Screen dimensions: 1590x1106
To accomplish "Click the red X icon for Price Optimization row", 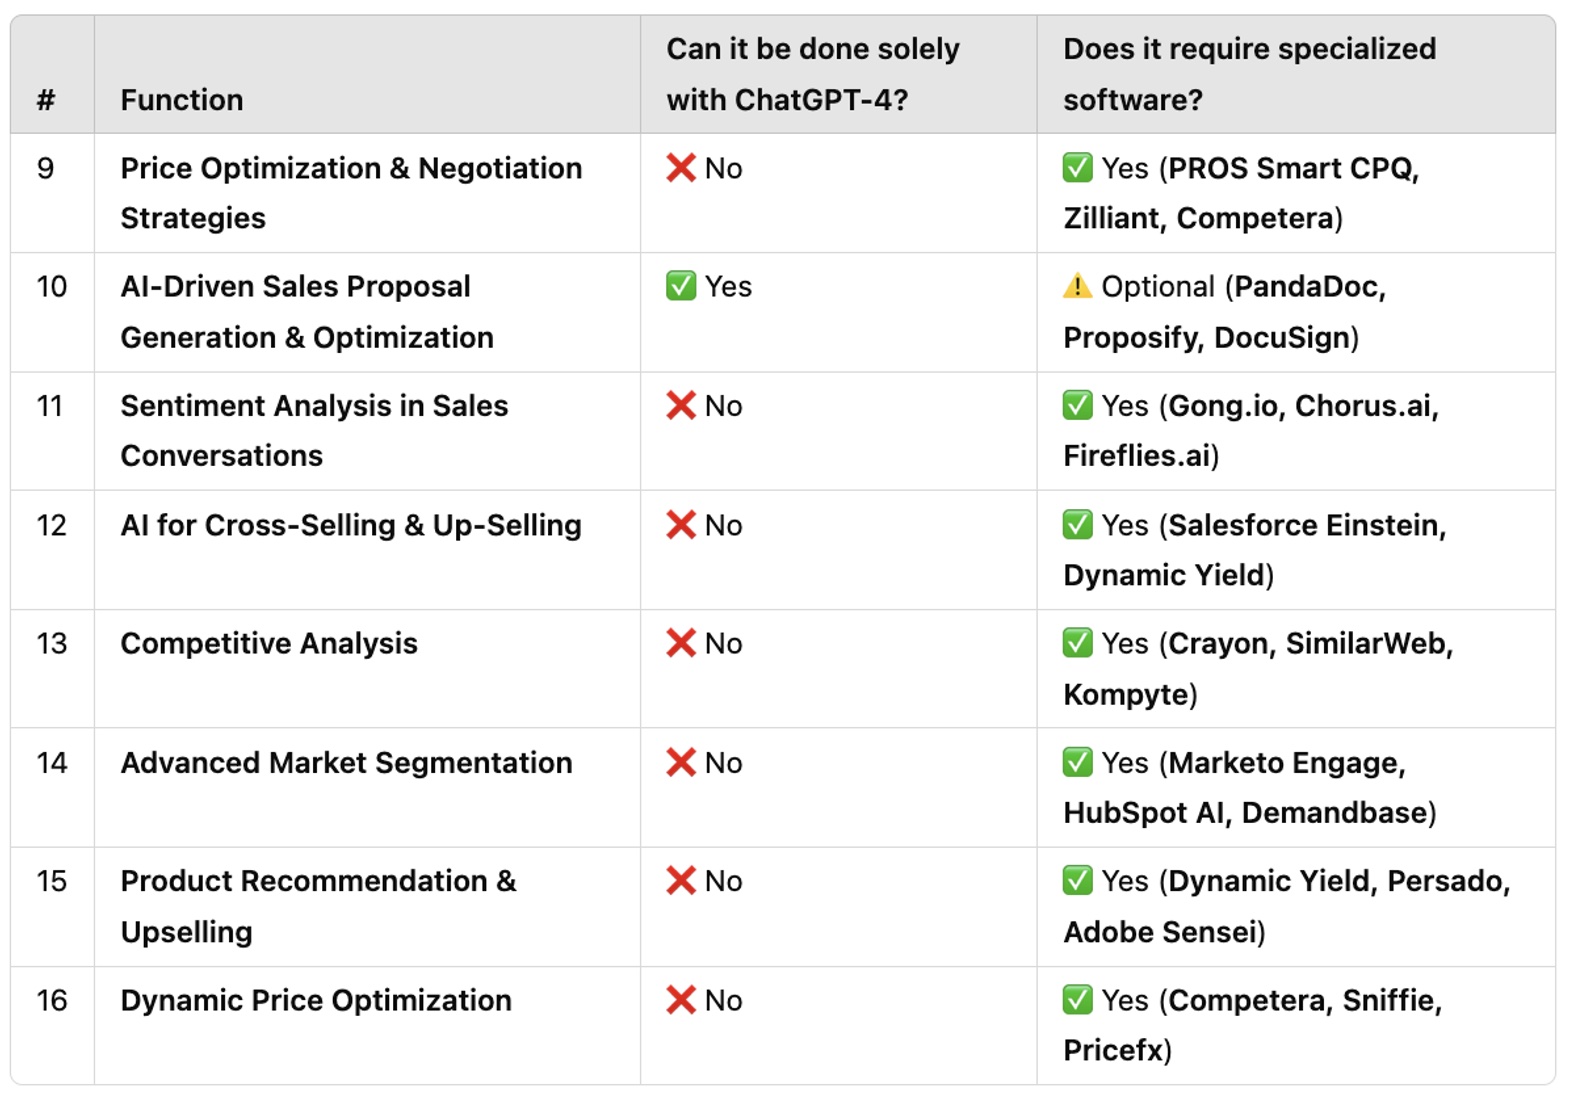I will pyautogui.click(x=681, y=168).
